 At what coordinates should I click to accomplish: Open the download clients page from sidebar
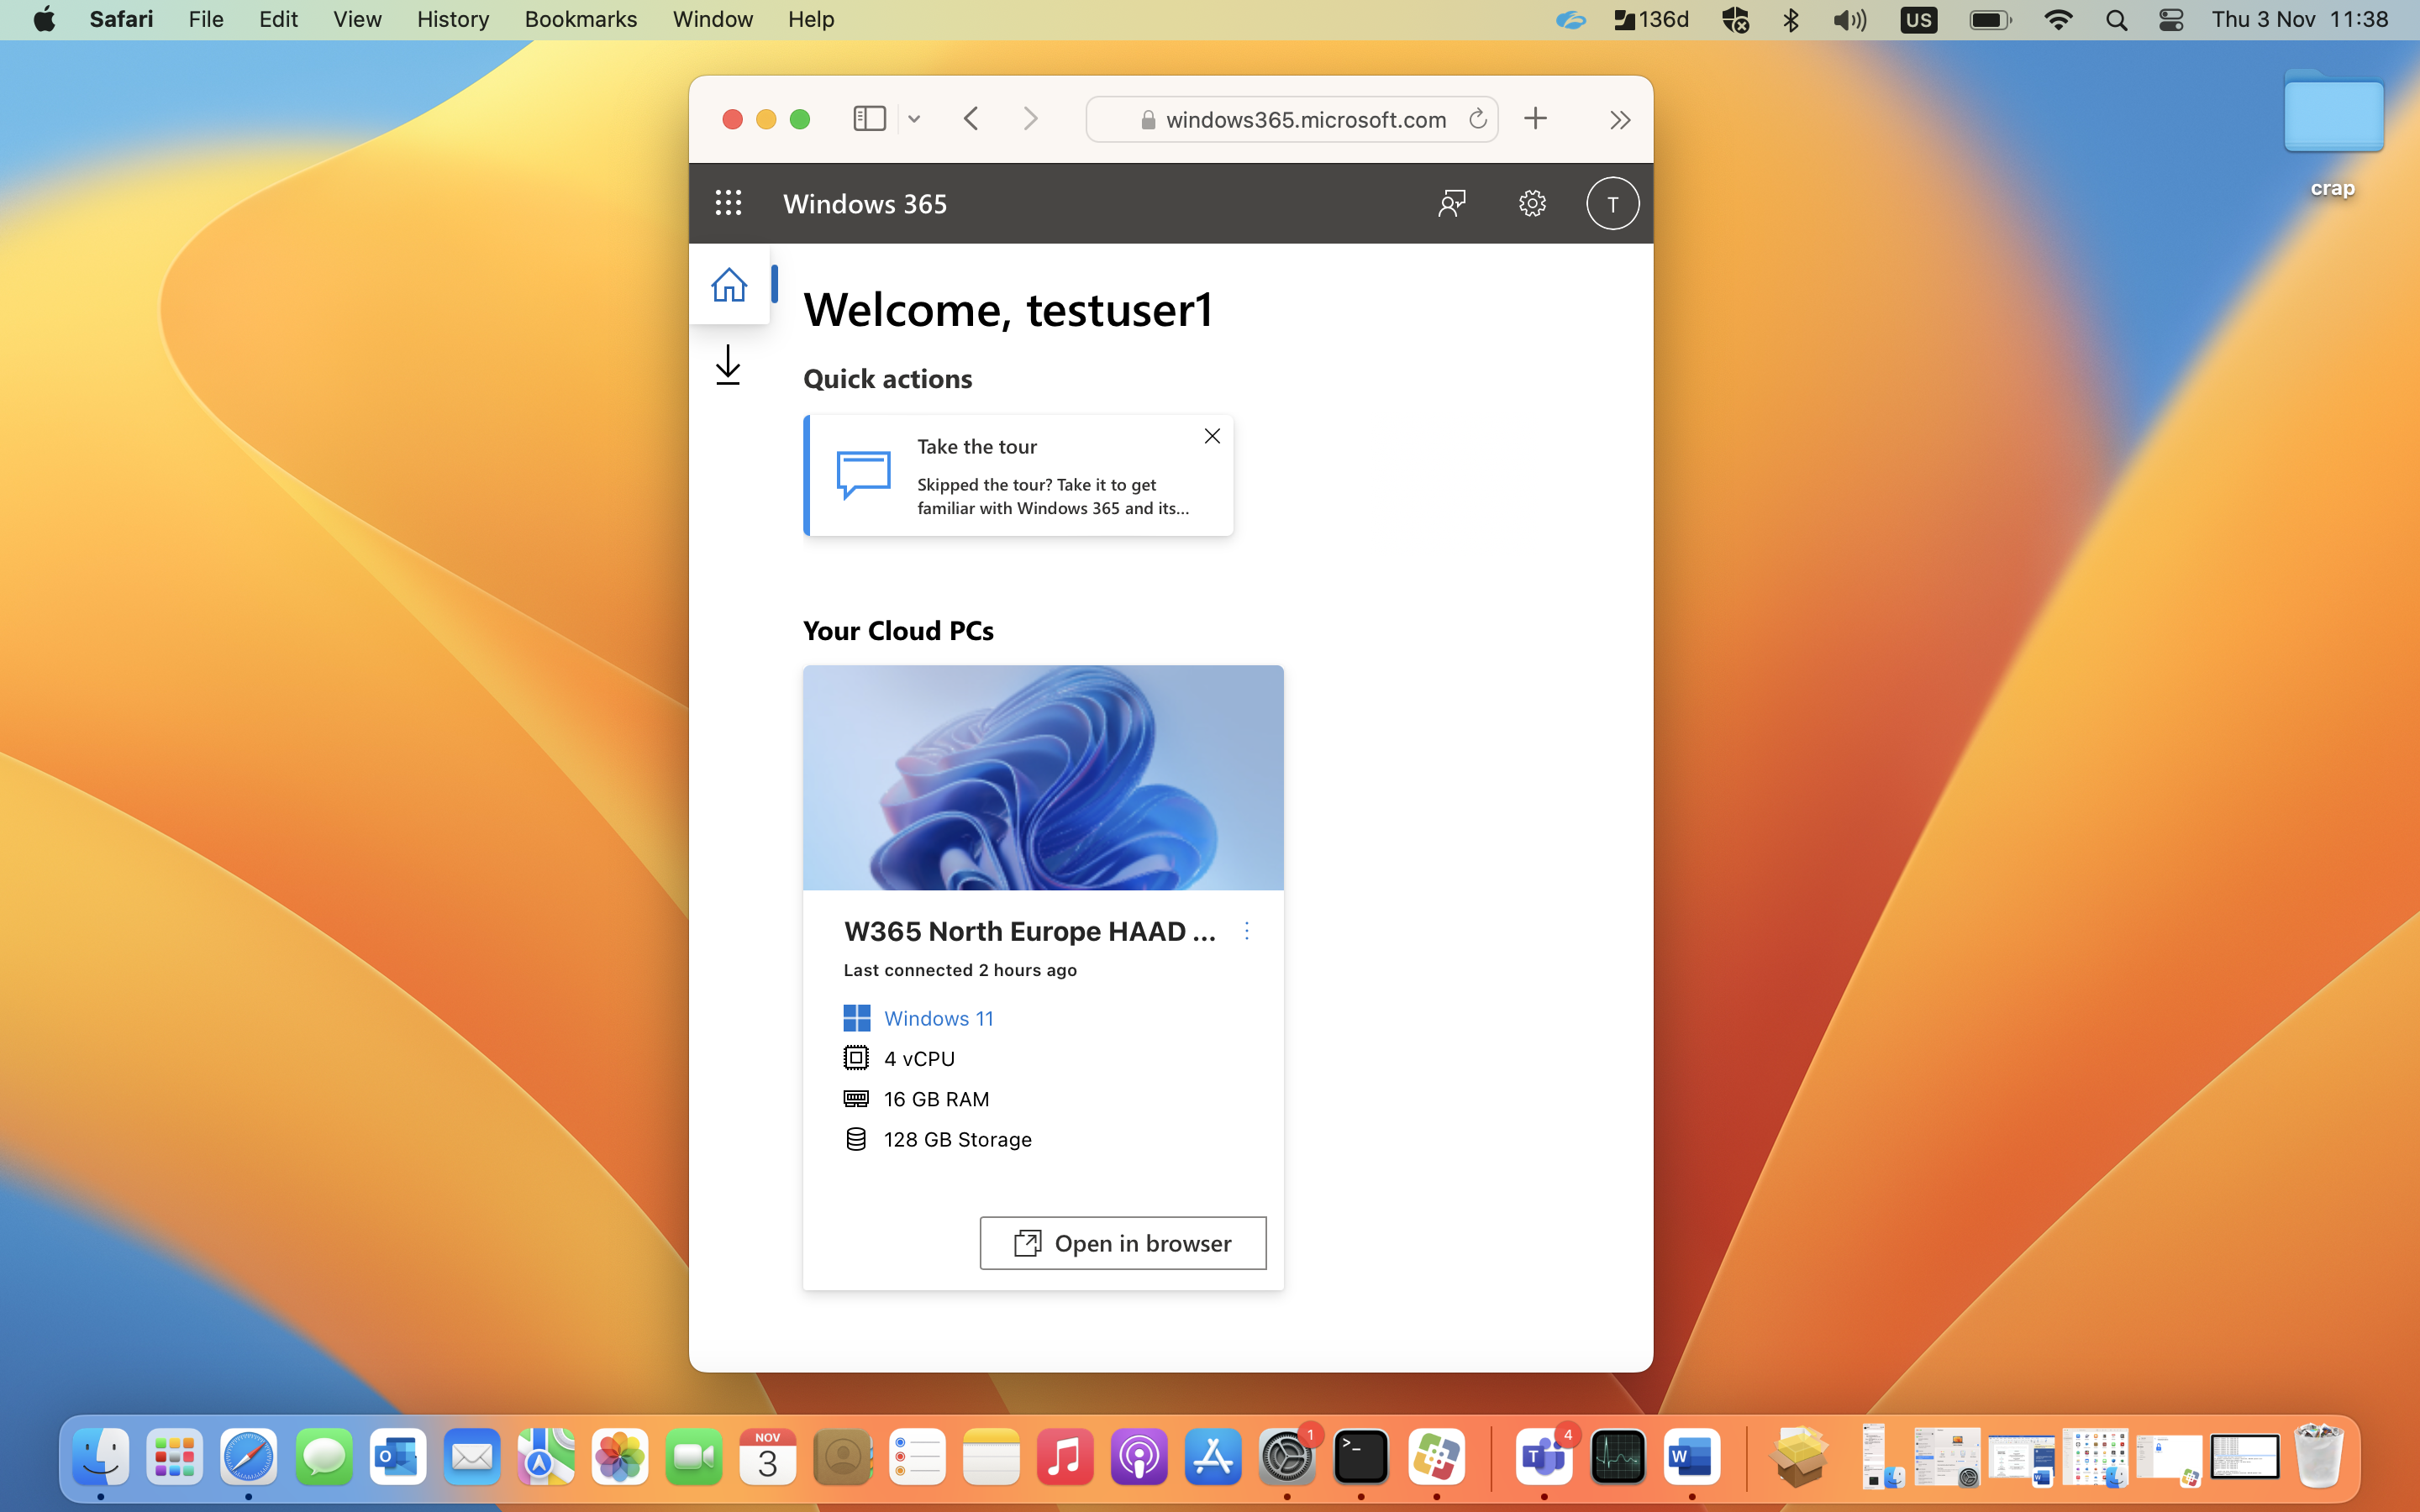(x=728, y=364)
